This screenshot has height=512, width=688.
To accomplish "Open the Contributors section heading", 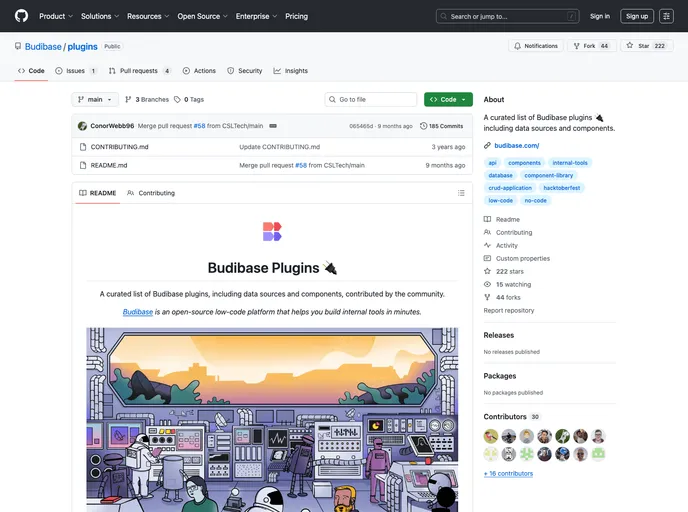I will [x=505, y=417].
